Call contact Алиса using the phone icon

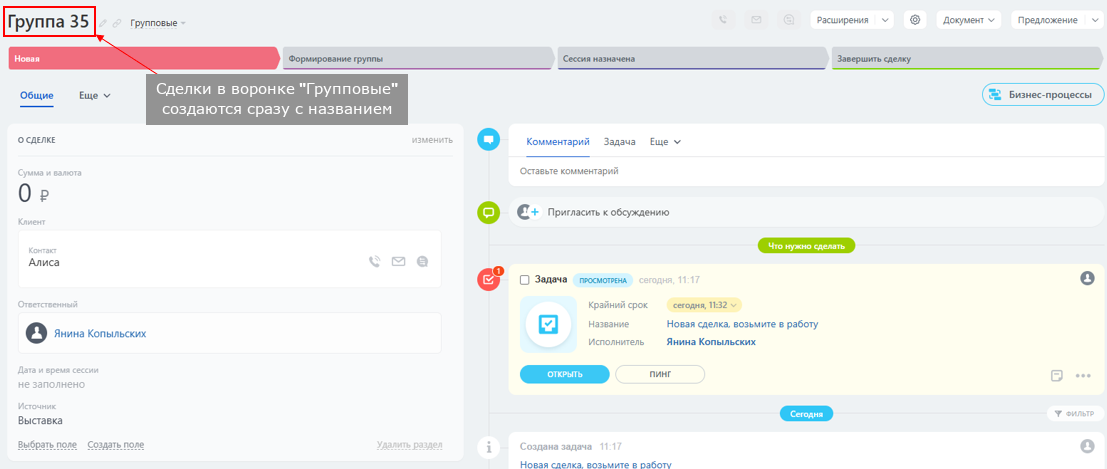(375, 262)
